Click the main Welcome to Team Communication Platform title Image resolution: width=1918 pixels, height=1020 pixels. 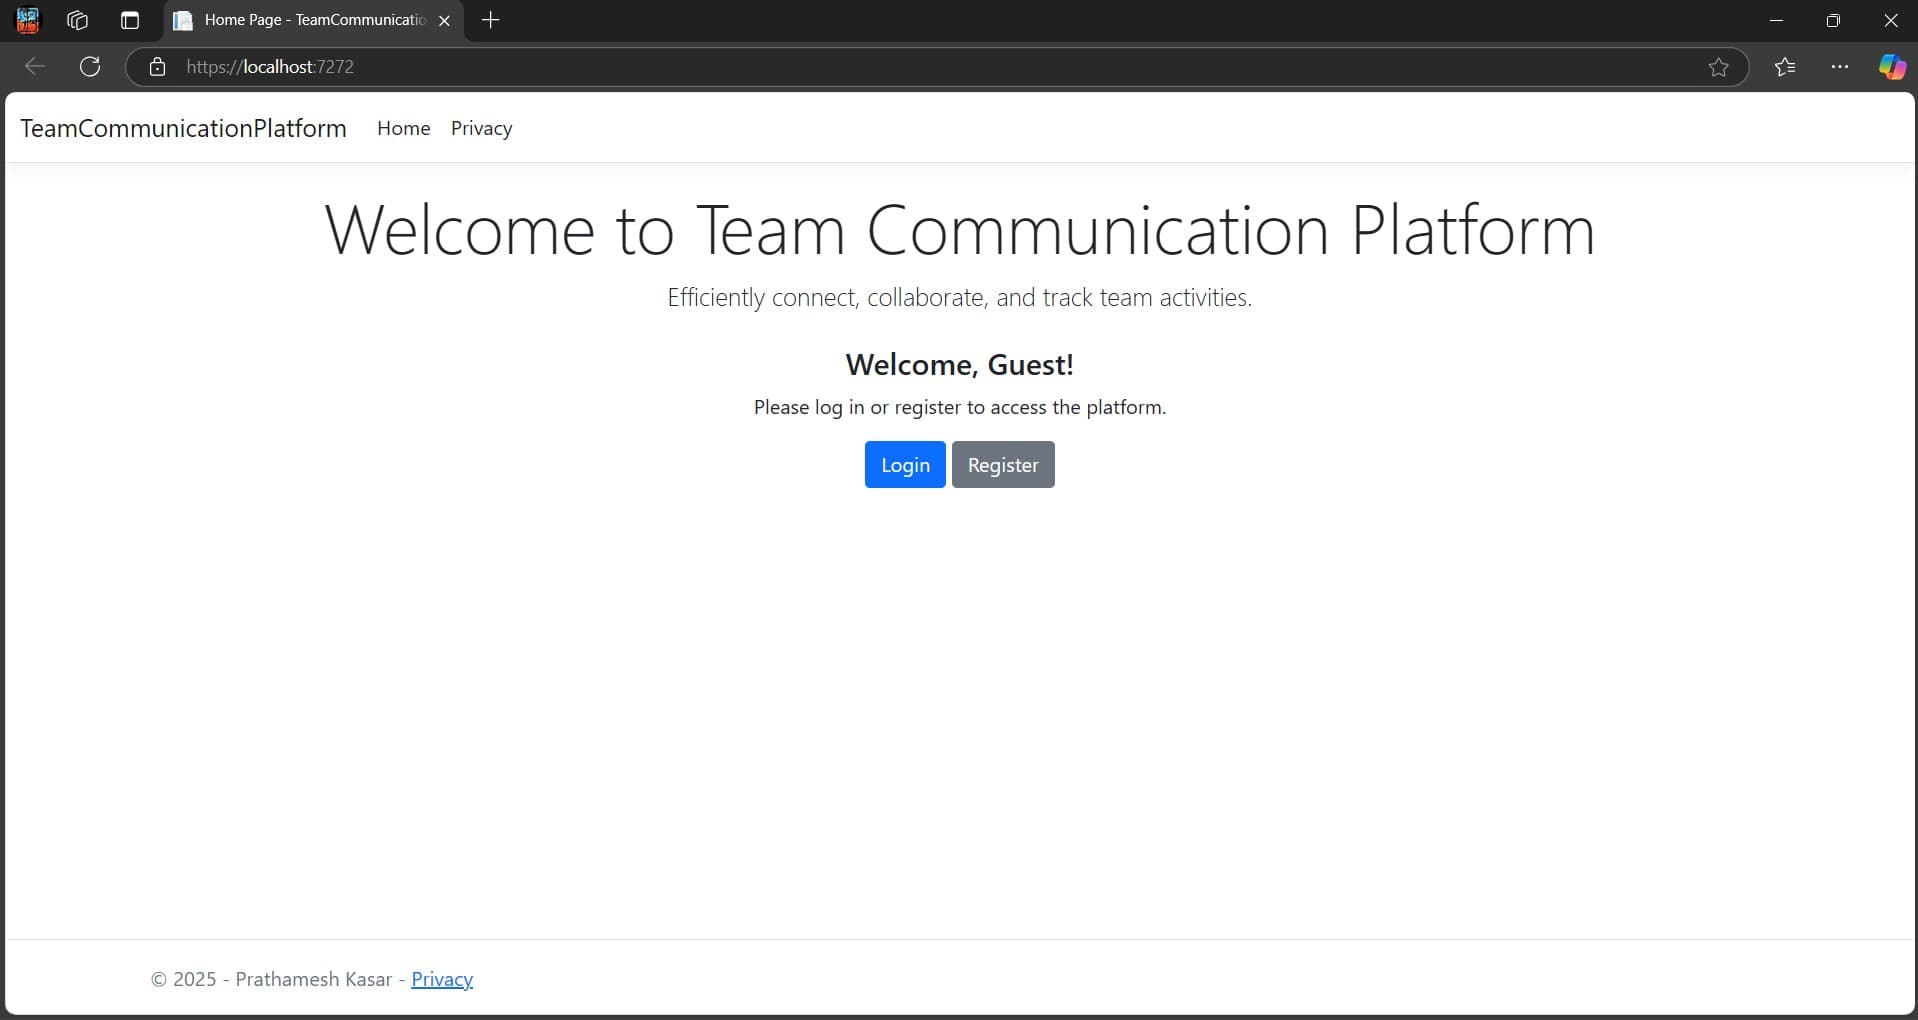(960, 230)
